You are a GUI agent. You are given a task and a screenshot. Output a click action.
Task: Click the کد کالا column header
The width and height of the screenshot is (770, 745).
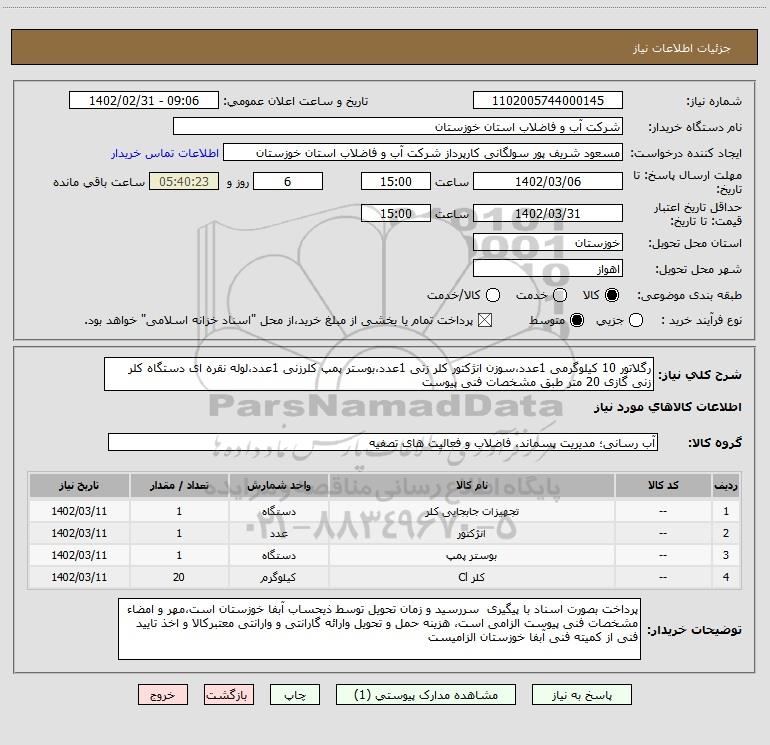(663, 485)
